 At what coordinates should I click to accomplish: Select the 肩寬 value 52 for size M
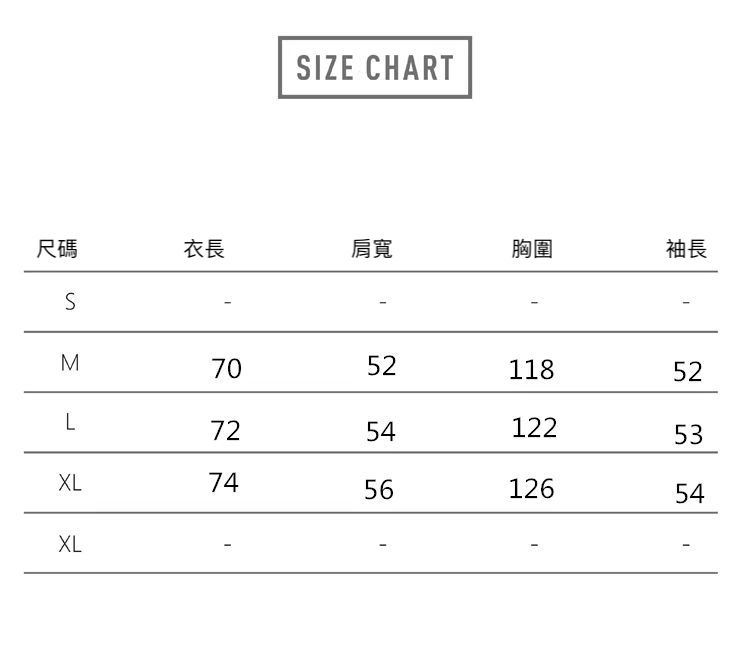(x=381, y=366)
